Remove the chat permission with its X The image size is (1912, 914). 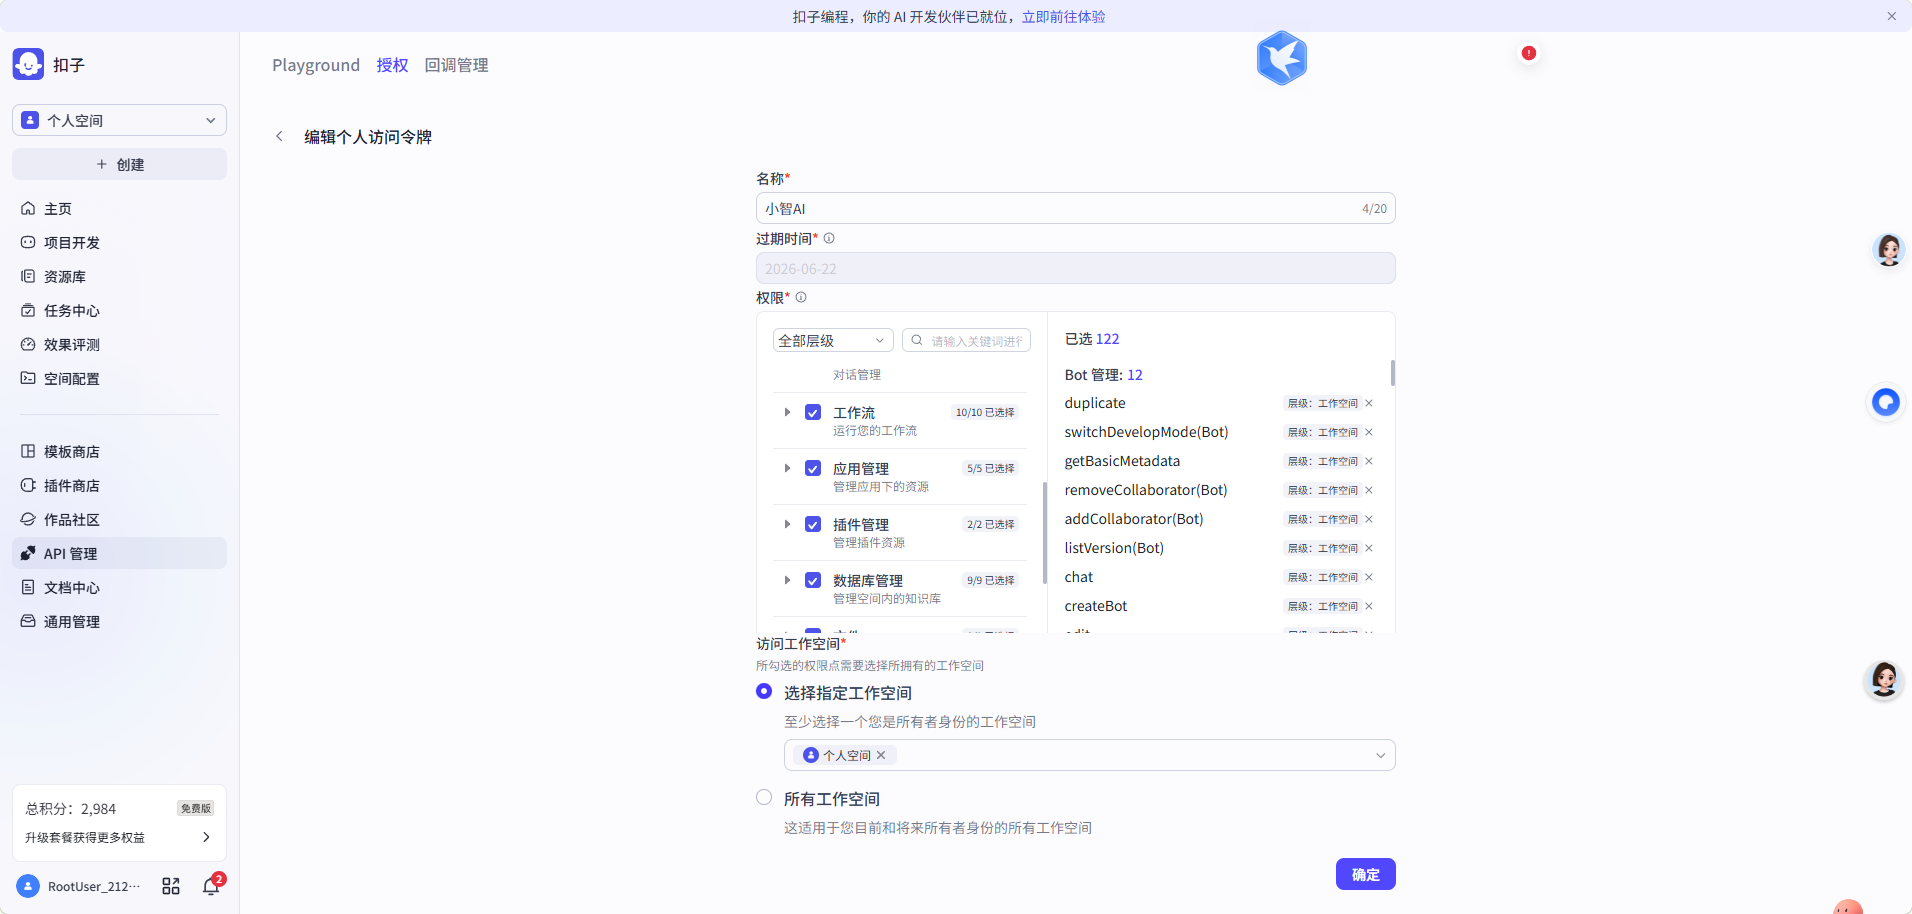(1369, 577)
